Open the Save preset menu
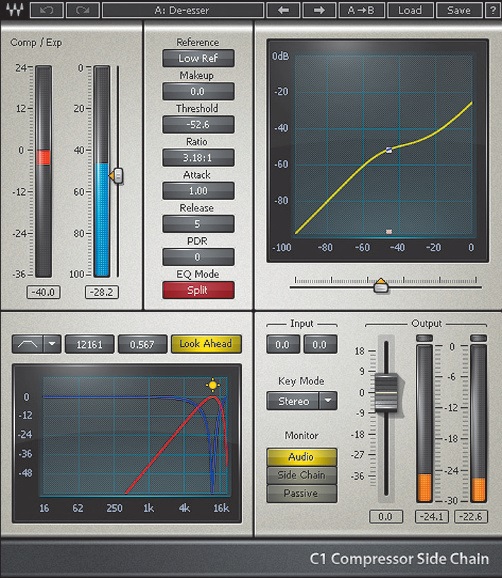The image size is (502, 578). 459,10
